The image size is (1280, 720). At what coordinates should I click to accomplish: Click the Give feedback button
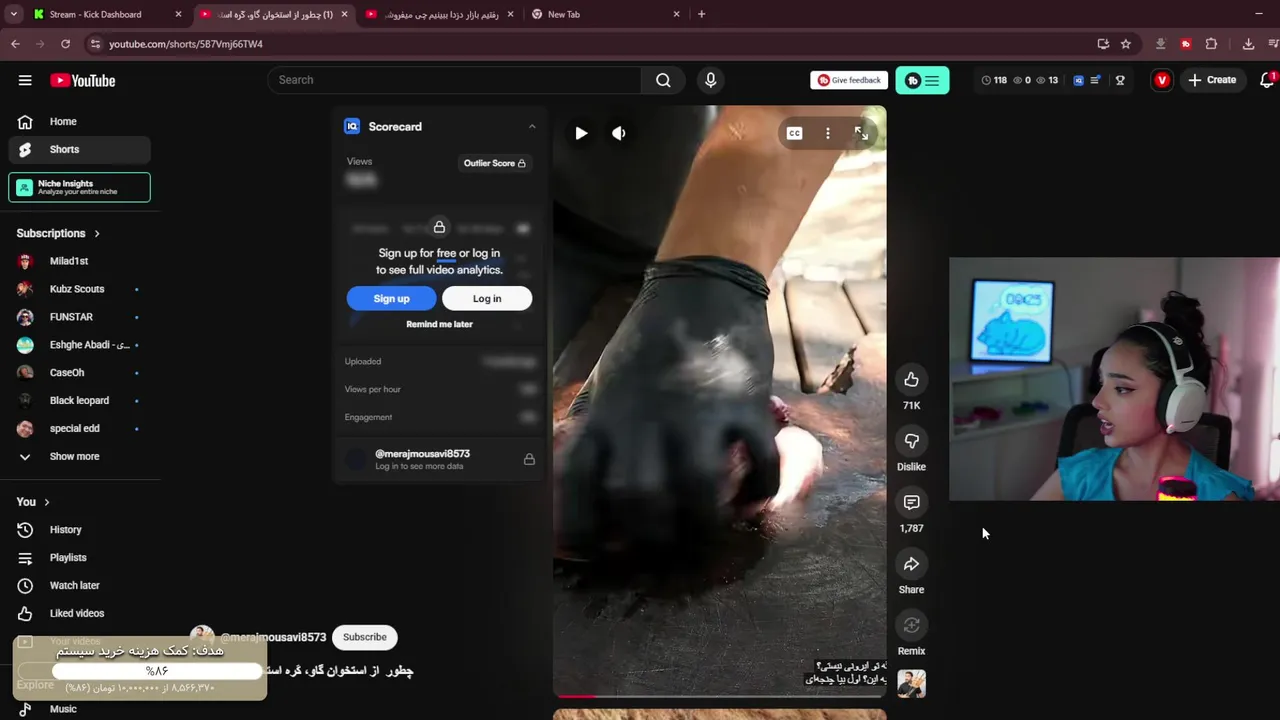pyautogui.click(x=849, y=80)
